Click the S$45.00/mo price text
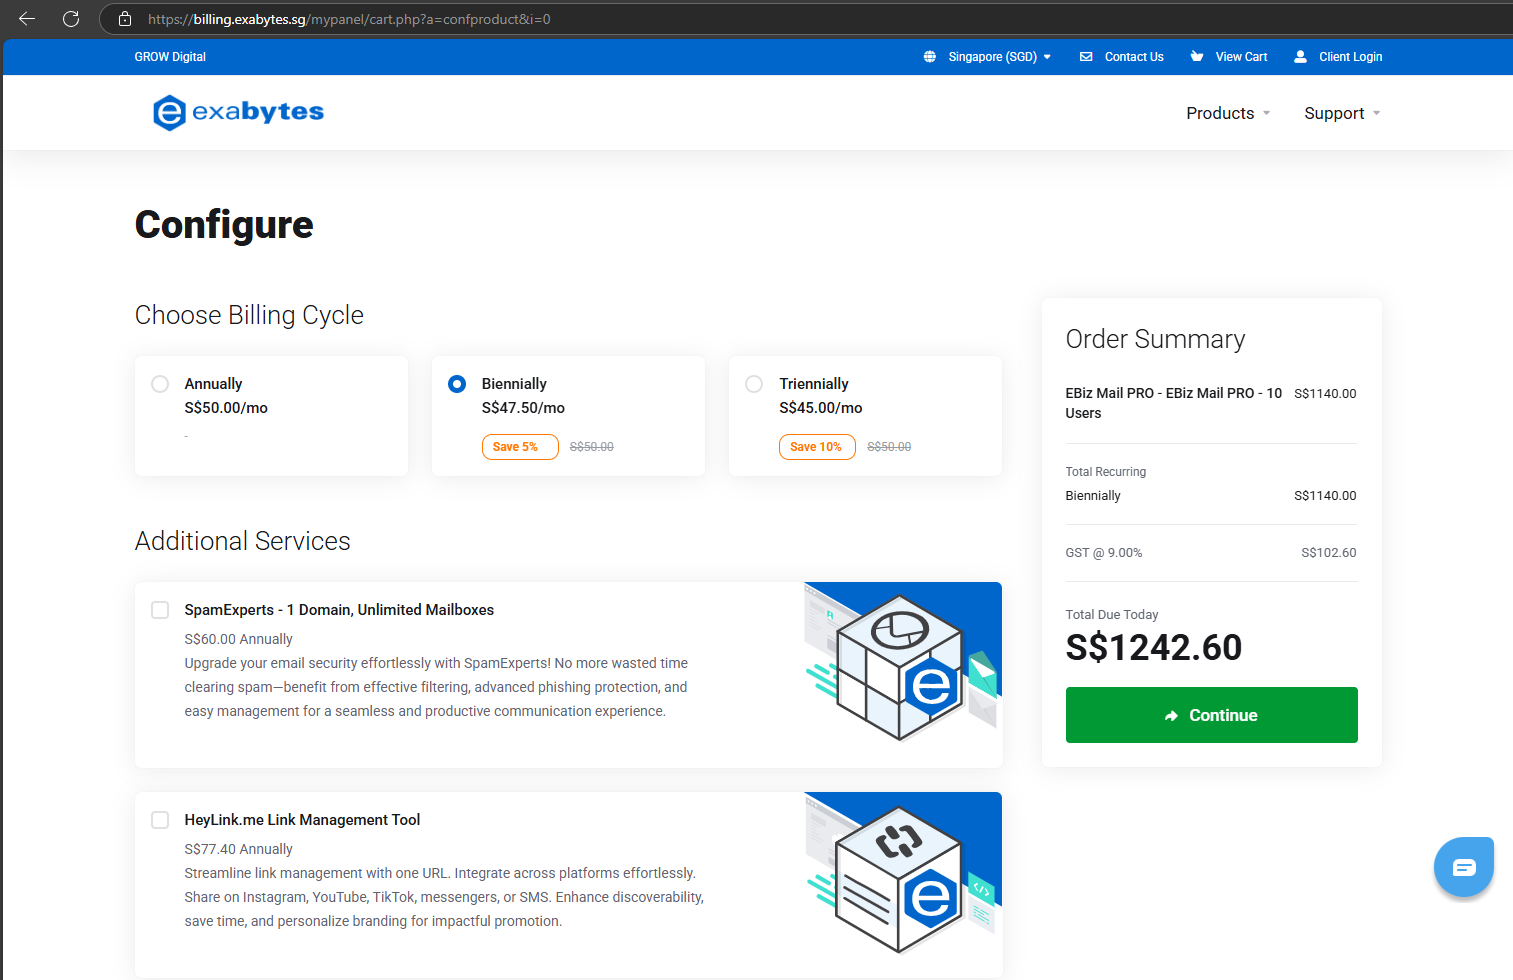The width and height of the screenshot is (1513, 980). [821, 408]
